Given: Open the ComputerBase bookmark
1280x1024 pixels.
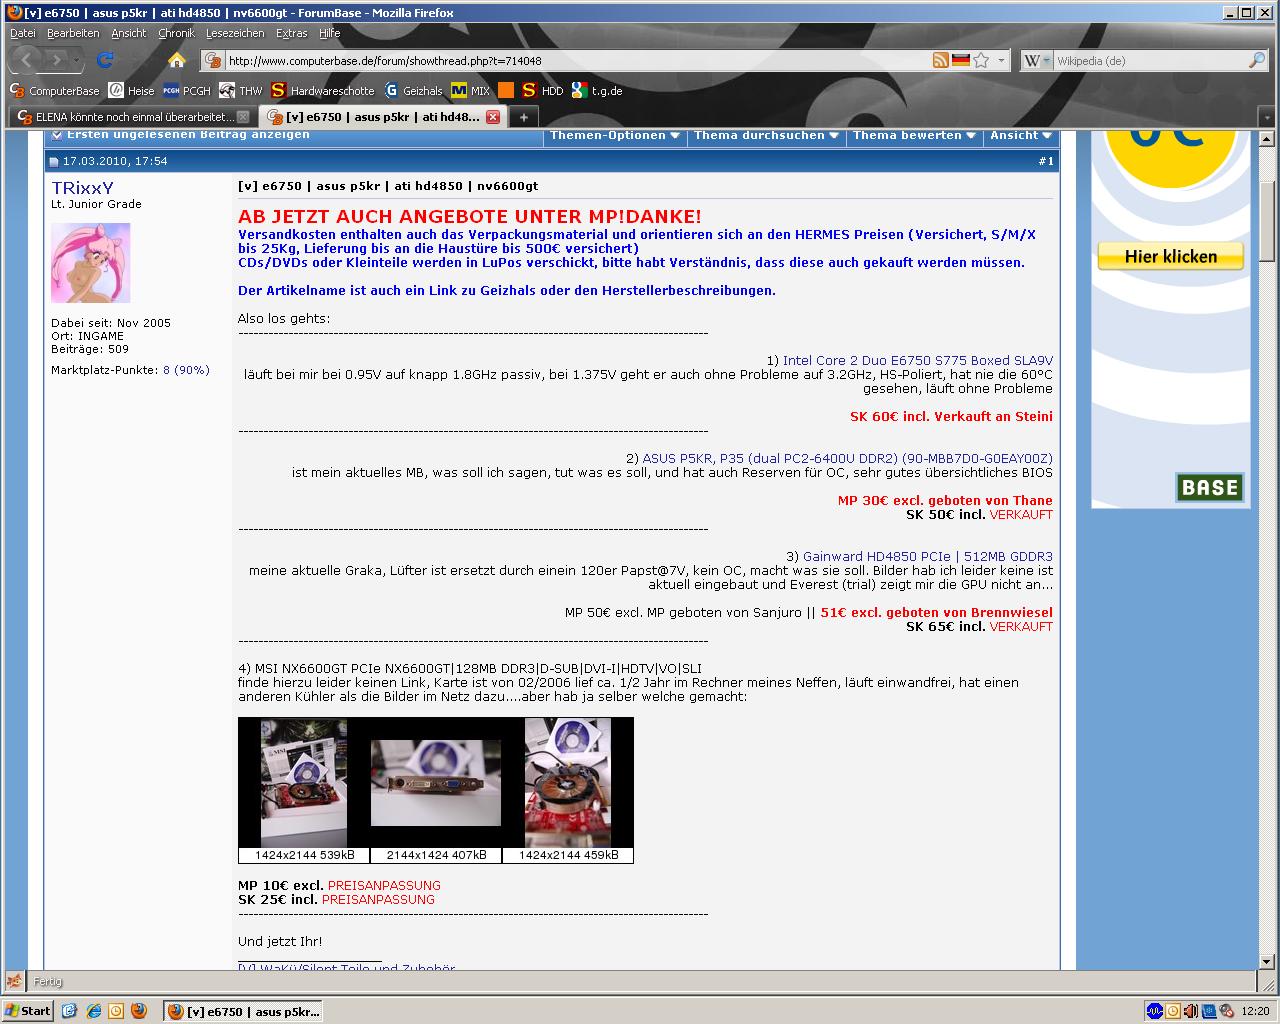Looking at the screenshot, I should click(x=54, y=91).
